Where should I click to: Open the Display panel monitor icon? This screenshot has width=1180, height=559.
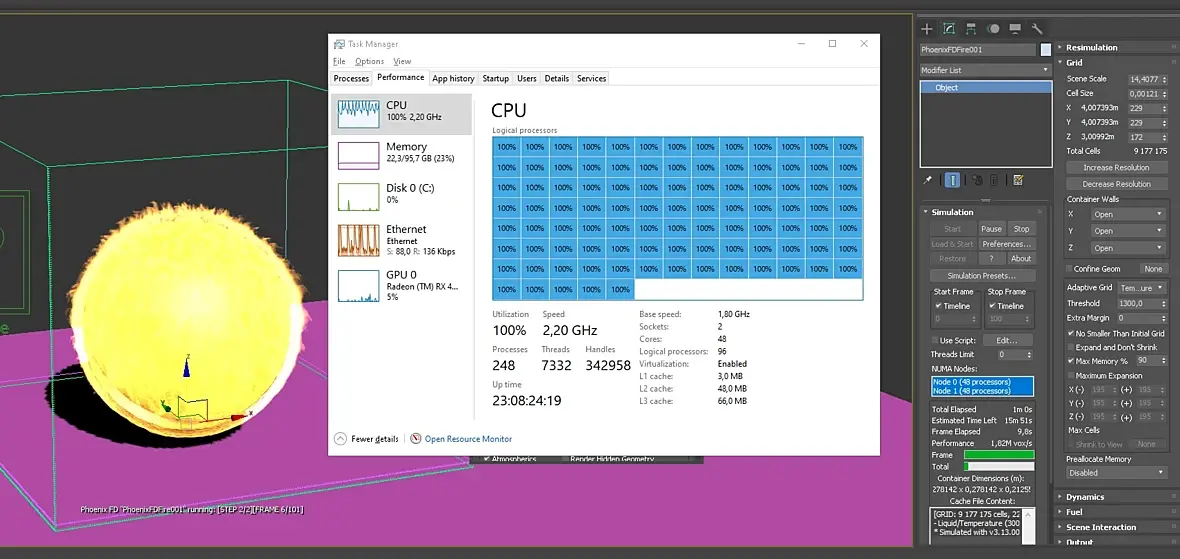click(x=1015, y=29)
